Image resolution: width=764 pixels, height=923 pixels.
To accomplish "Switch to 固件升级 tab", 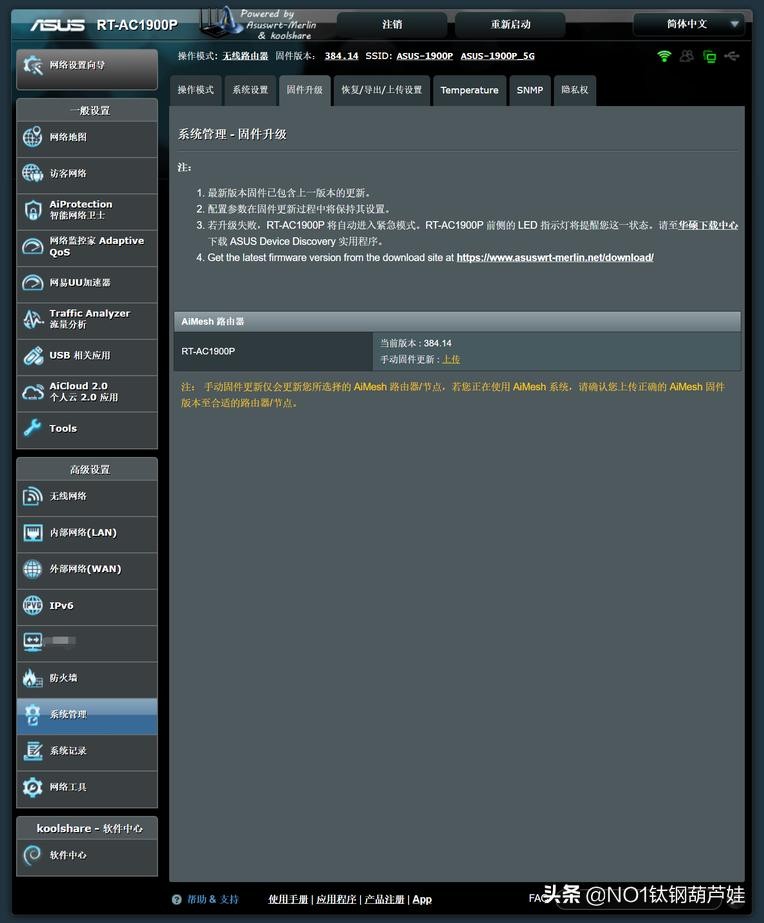I will (304, 90).
